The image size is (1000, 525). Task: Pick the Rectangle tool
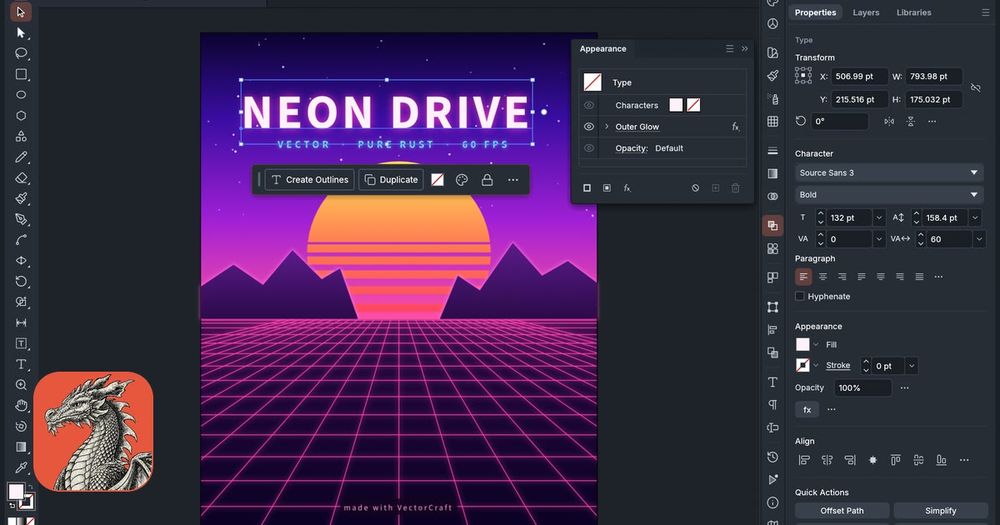point(21,74)
